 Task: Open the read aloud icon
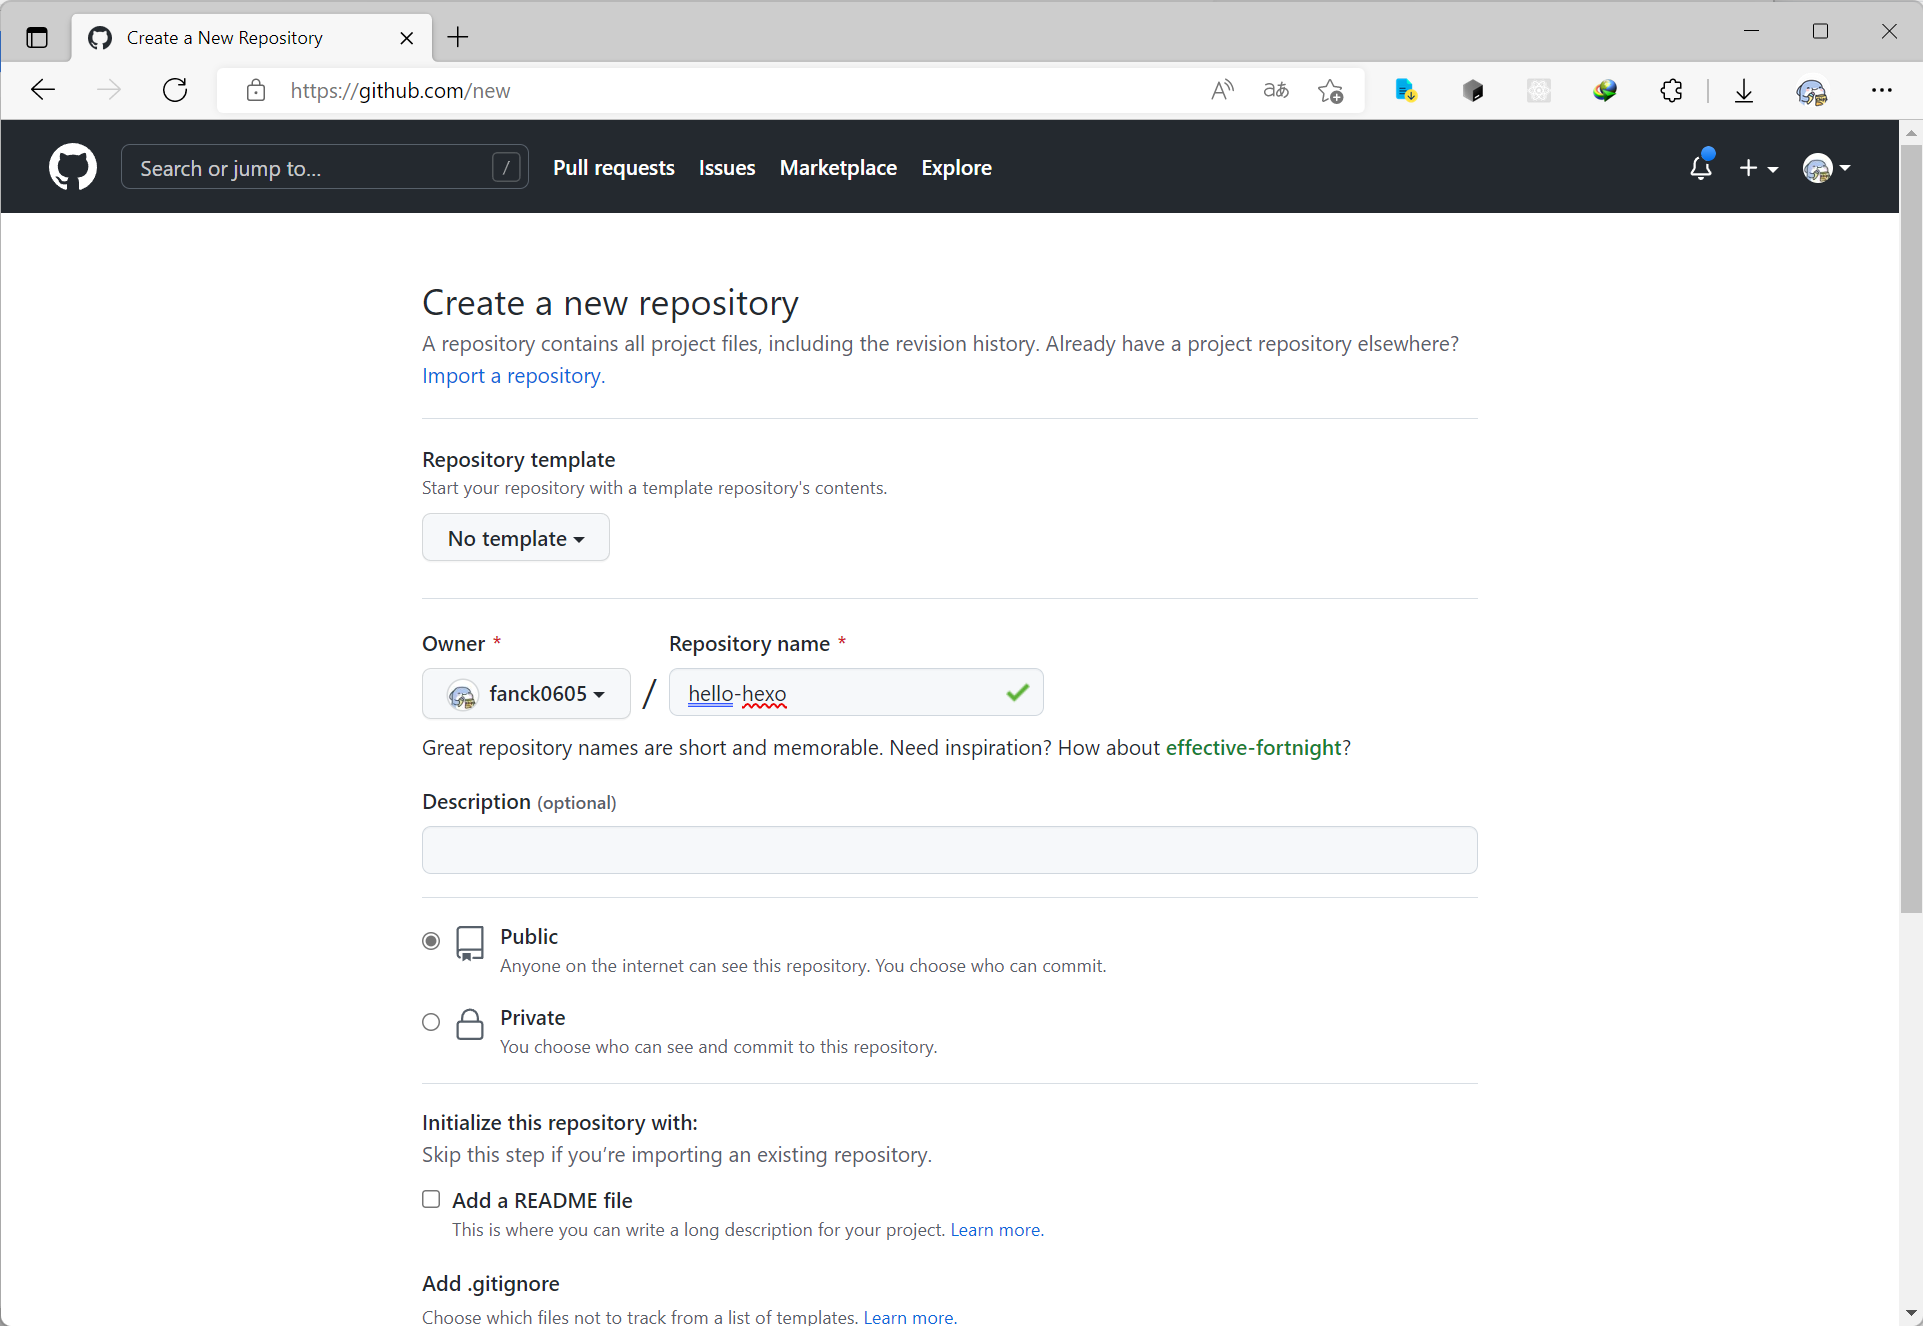tap(1222, 90)
